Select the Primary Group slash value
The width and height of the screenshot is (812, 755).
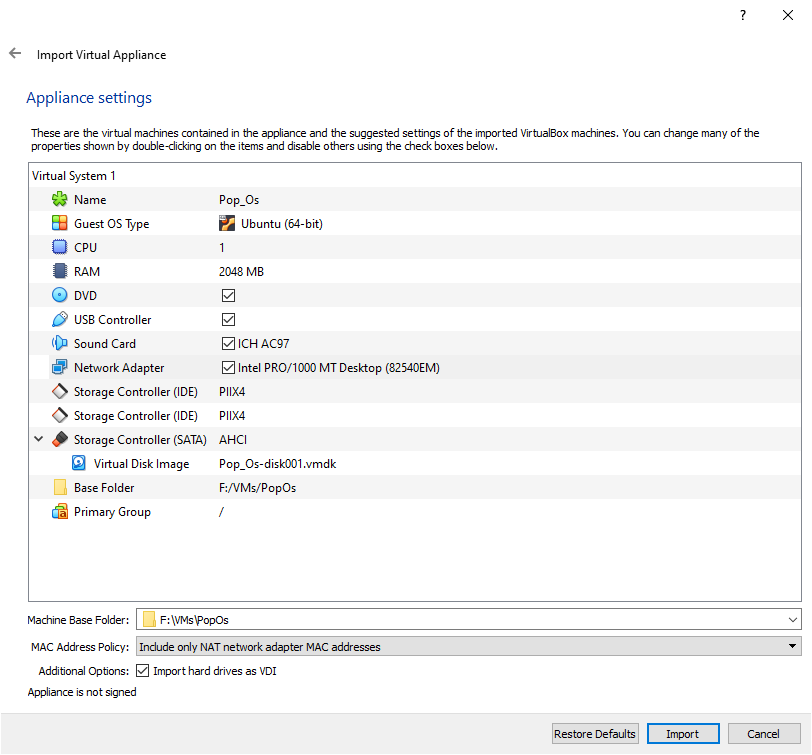[221, 512]
